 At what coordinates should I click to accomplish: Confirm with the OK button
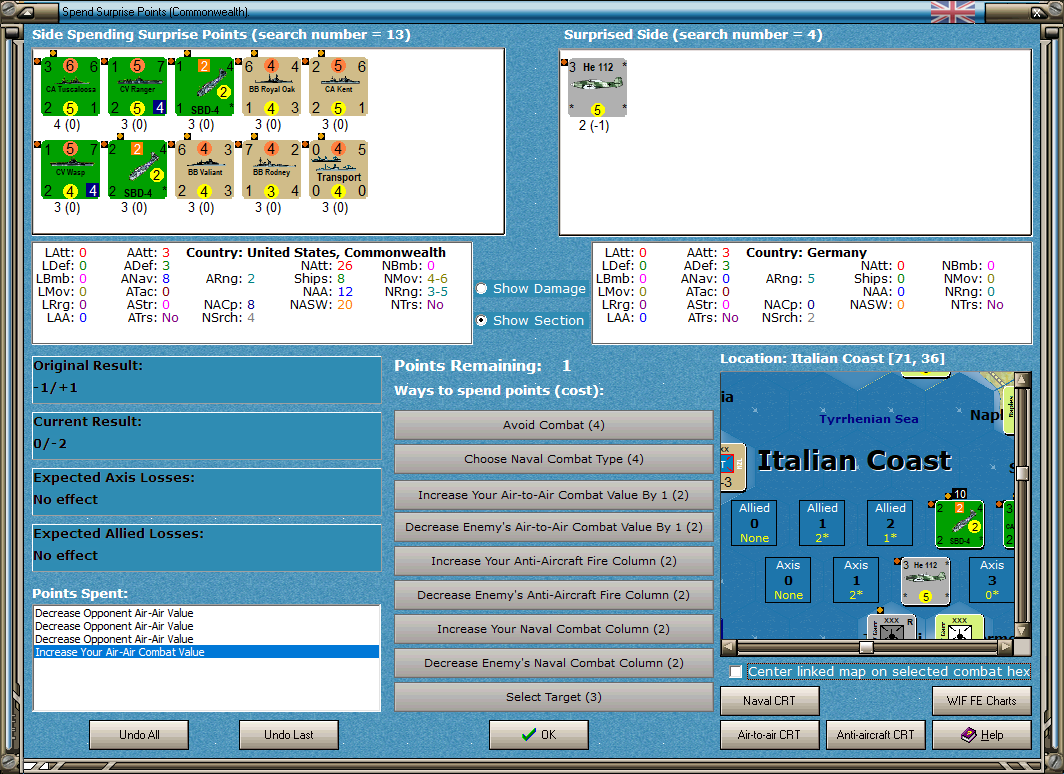coord(539,735)
